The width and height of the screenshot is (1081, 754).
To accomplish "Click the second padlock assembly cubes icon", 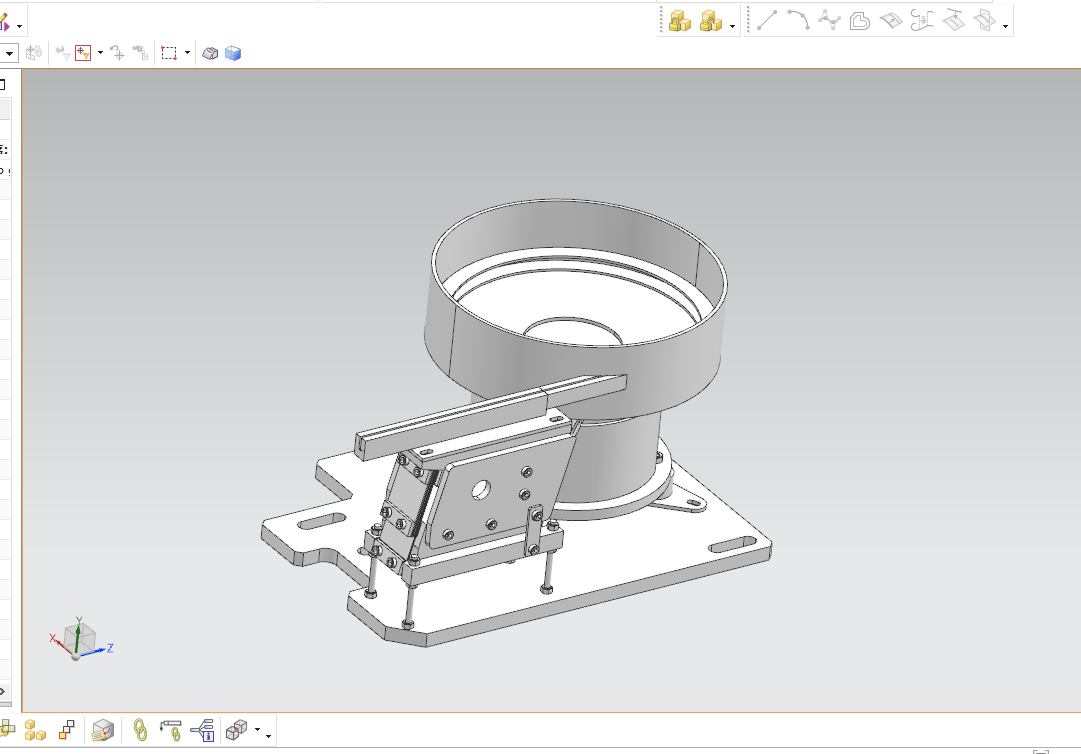I will click(x=711, y=21).
